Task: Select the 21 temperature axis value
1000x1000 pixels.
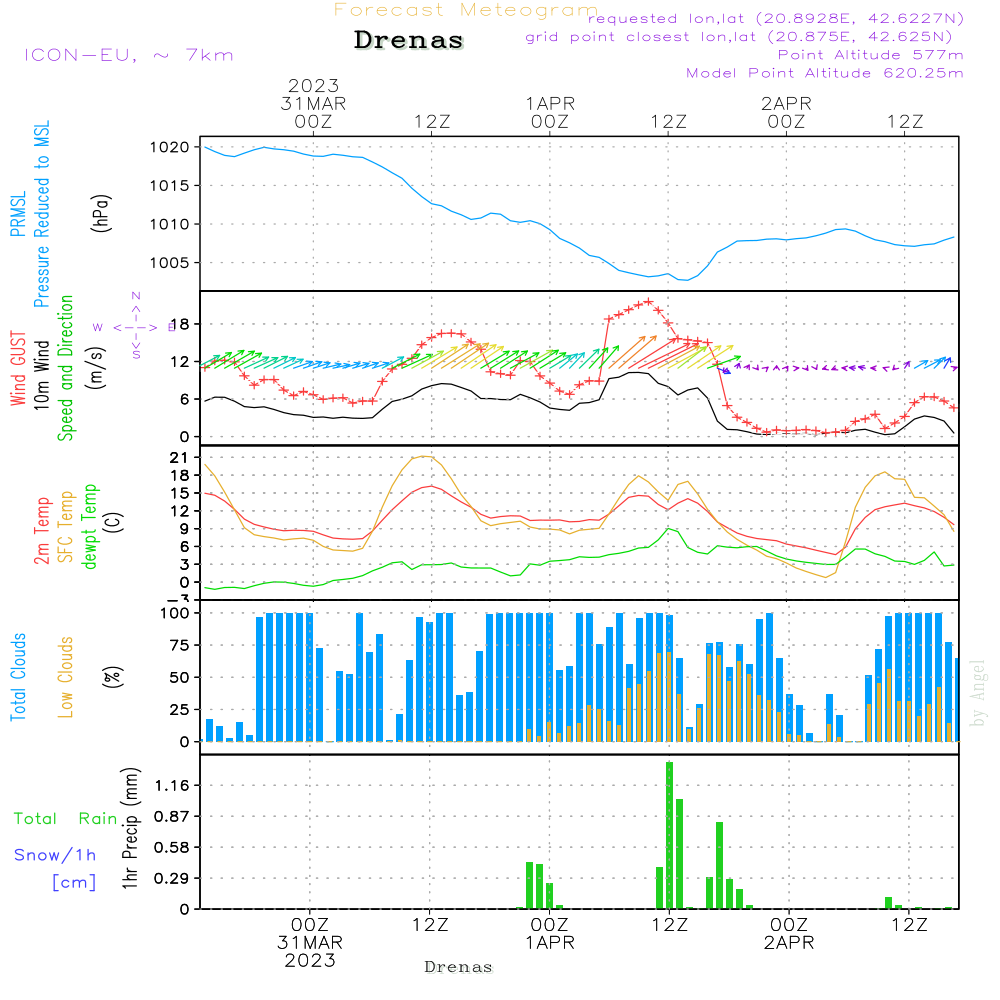Action: coord(180,457)
